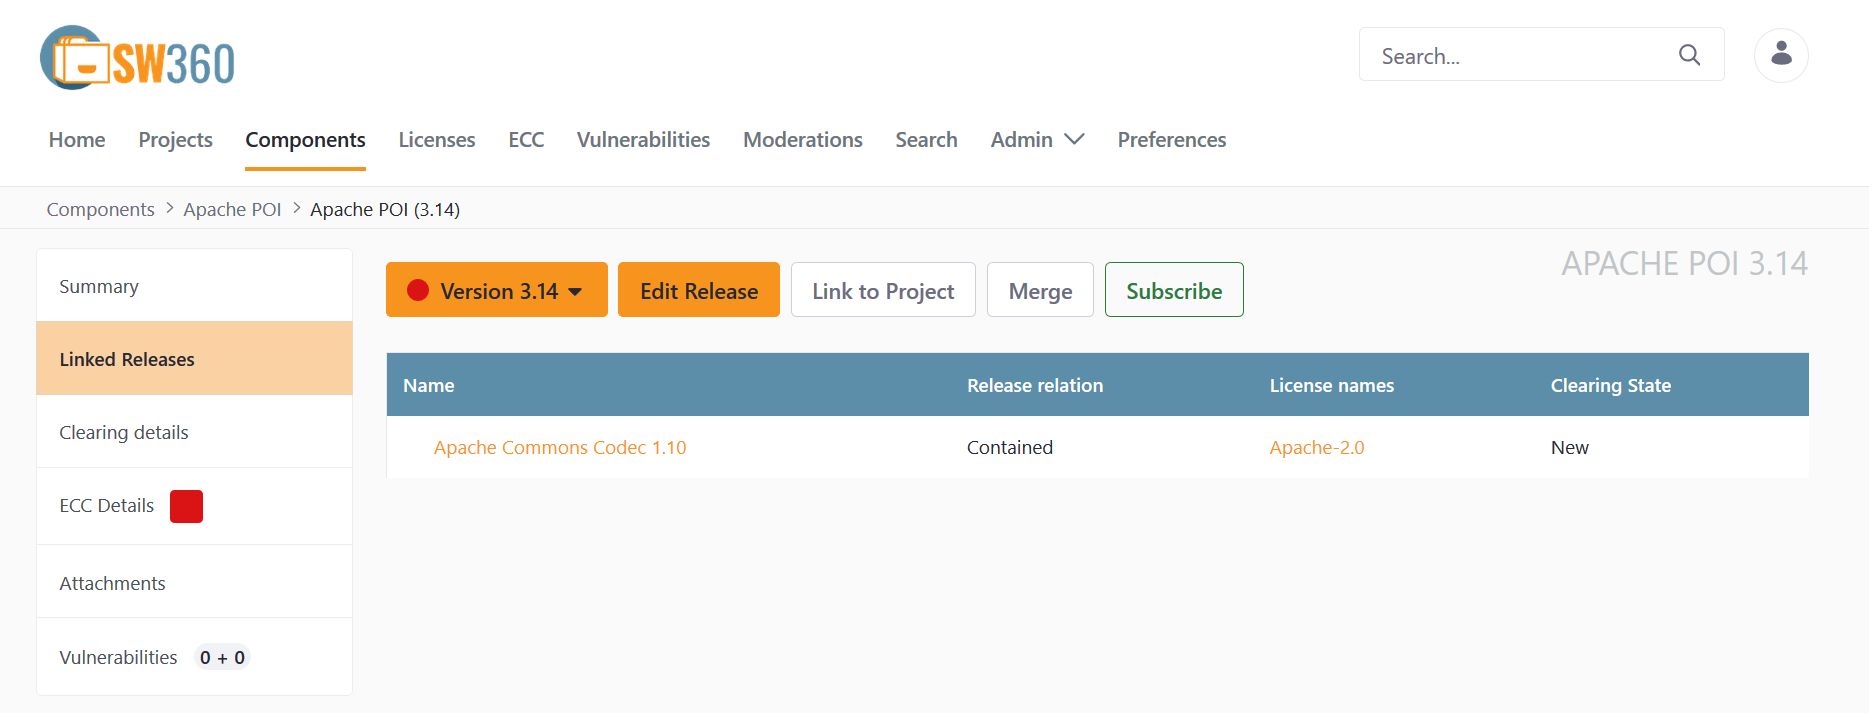Open Vulnerabilities sidebar entry
This screenshot has height=713, width=1869.
(194, 657)
